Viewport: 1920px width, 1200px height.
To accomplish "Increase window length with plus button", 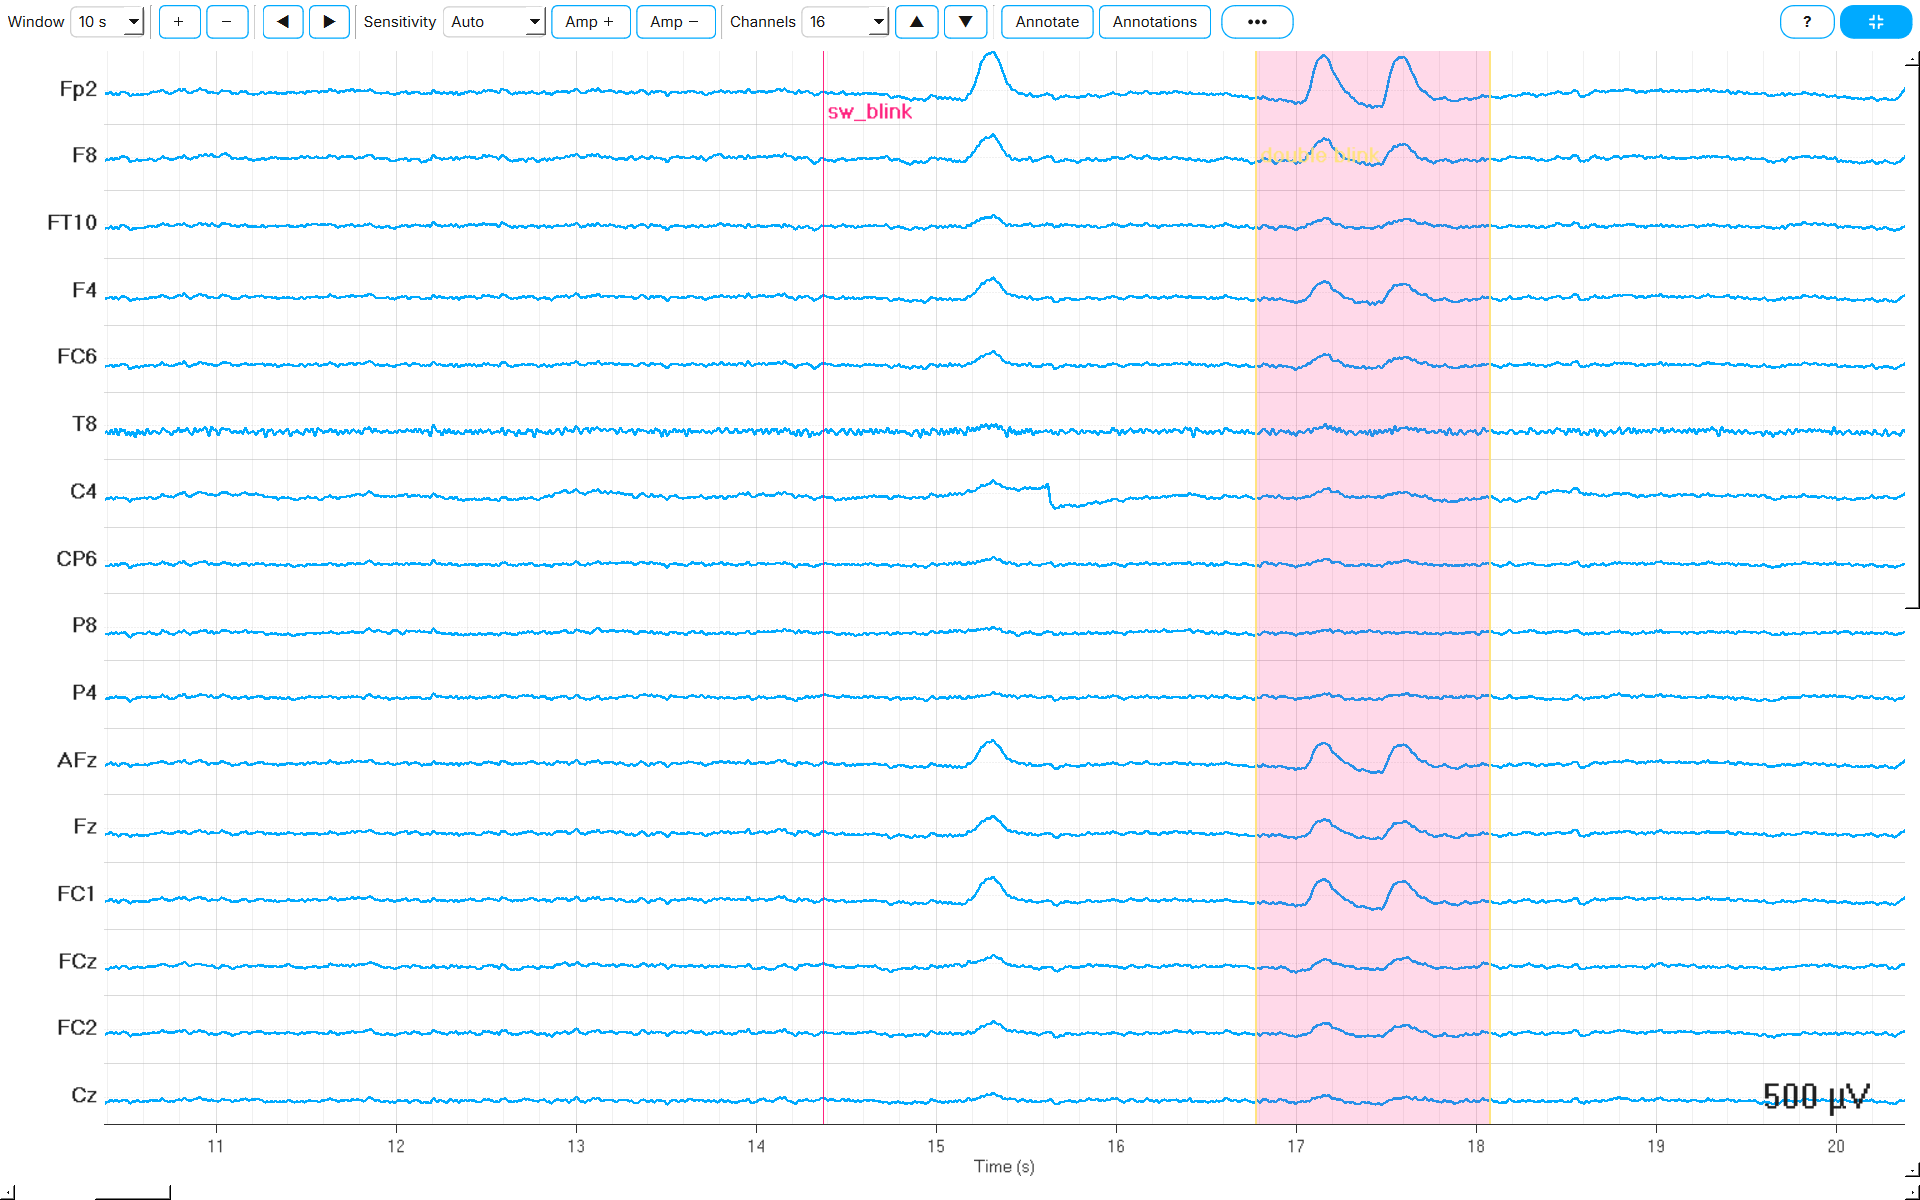I will point(179,22).
